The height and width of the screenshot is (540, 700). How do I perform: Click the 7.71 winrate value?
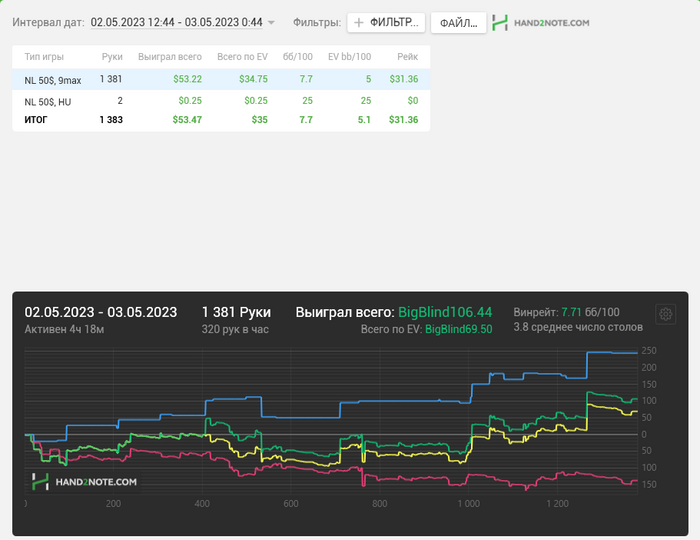click(571, 312)
